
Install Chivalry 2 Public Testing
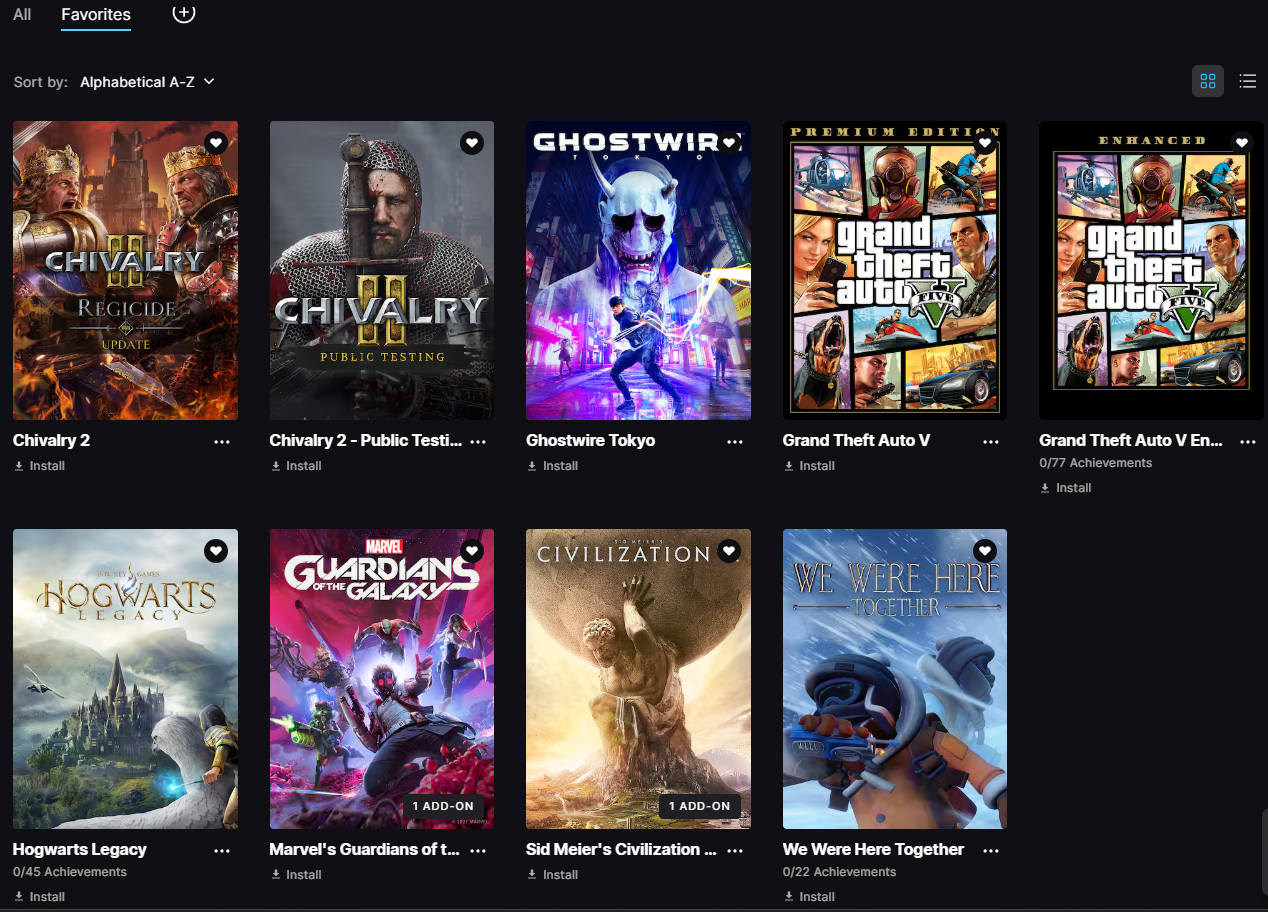[297, 466]
